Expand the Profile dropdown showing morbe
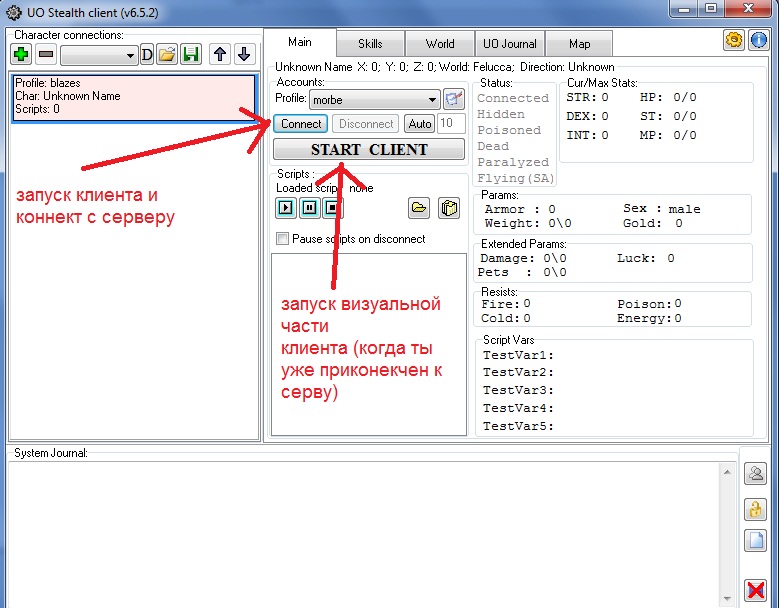 pos(375,100)
